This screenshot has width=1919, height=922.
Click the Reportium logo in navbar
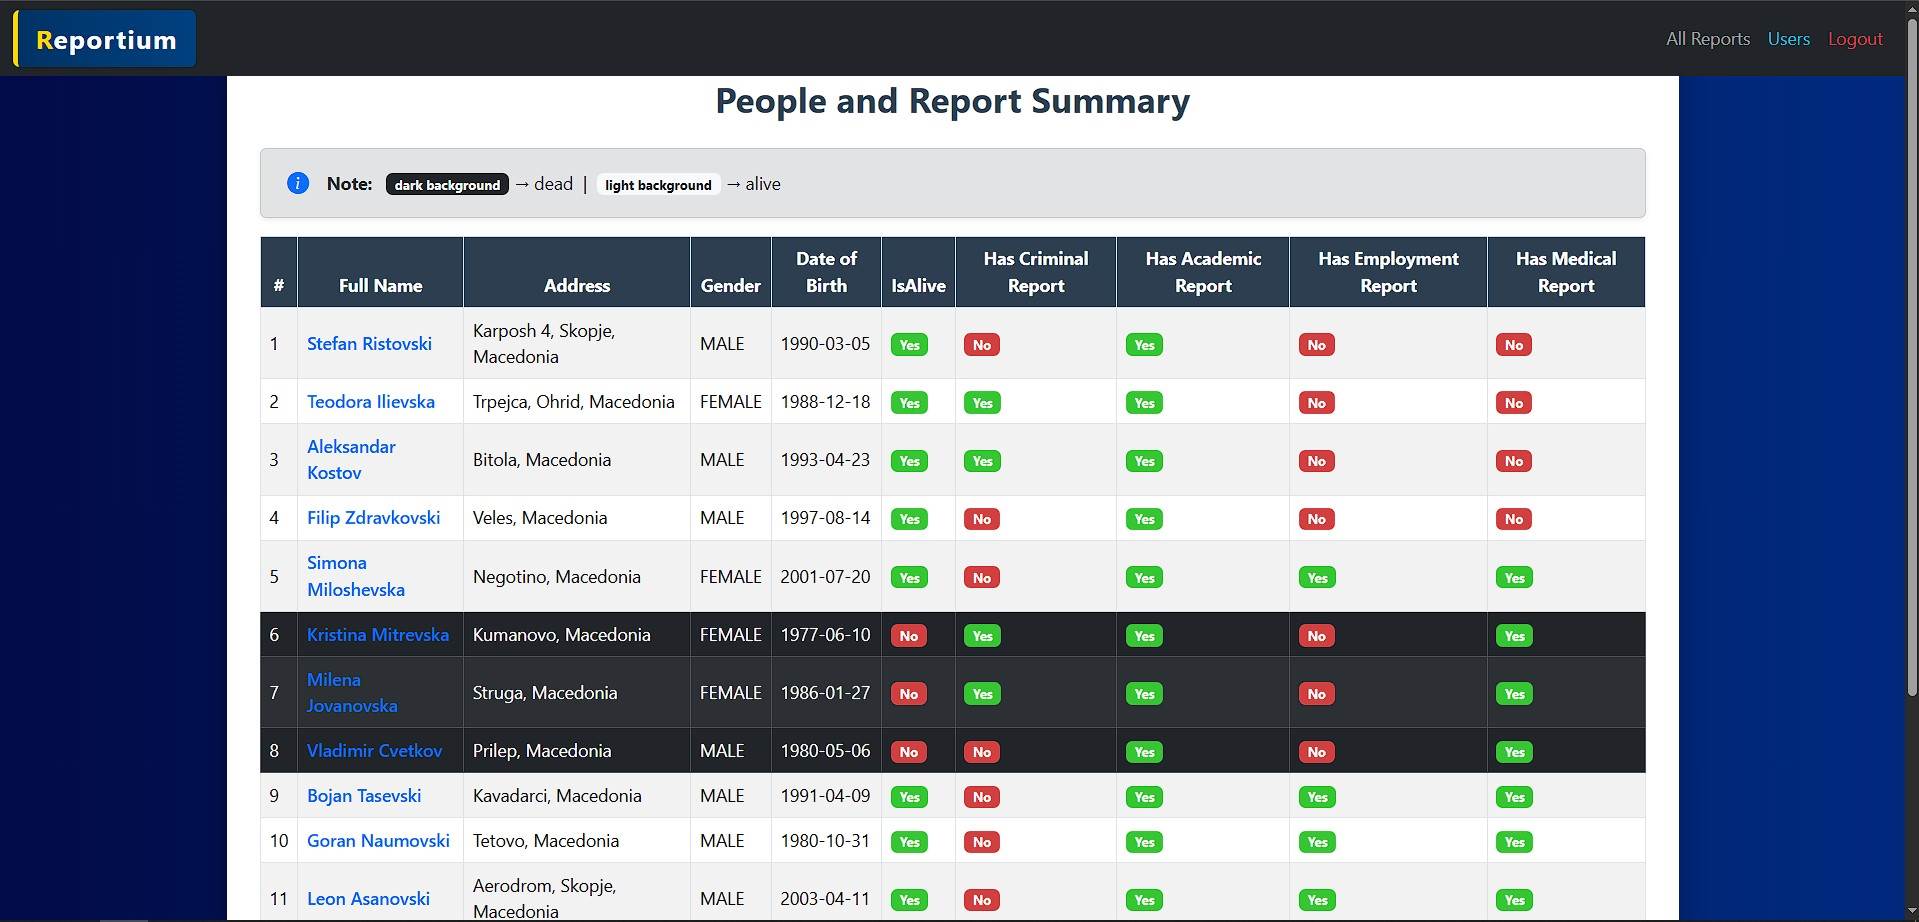[105, 39]
